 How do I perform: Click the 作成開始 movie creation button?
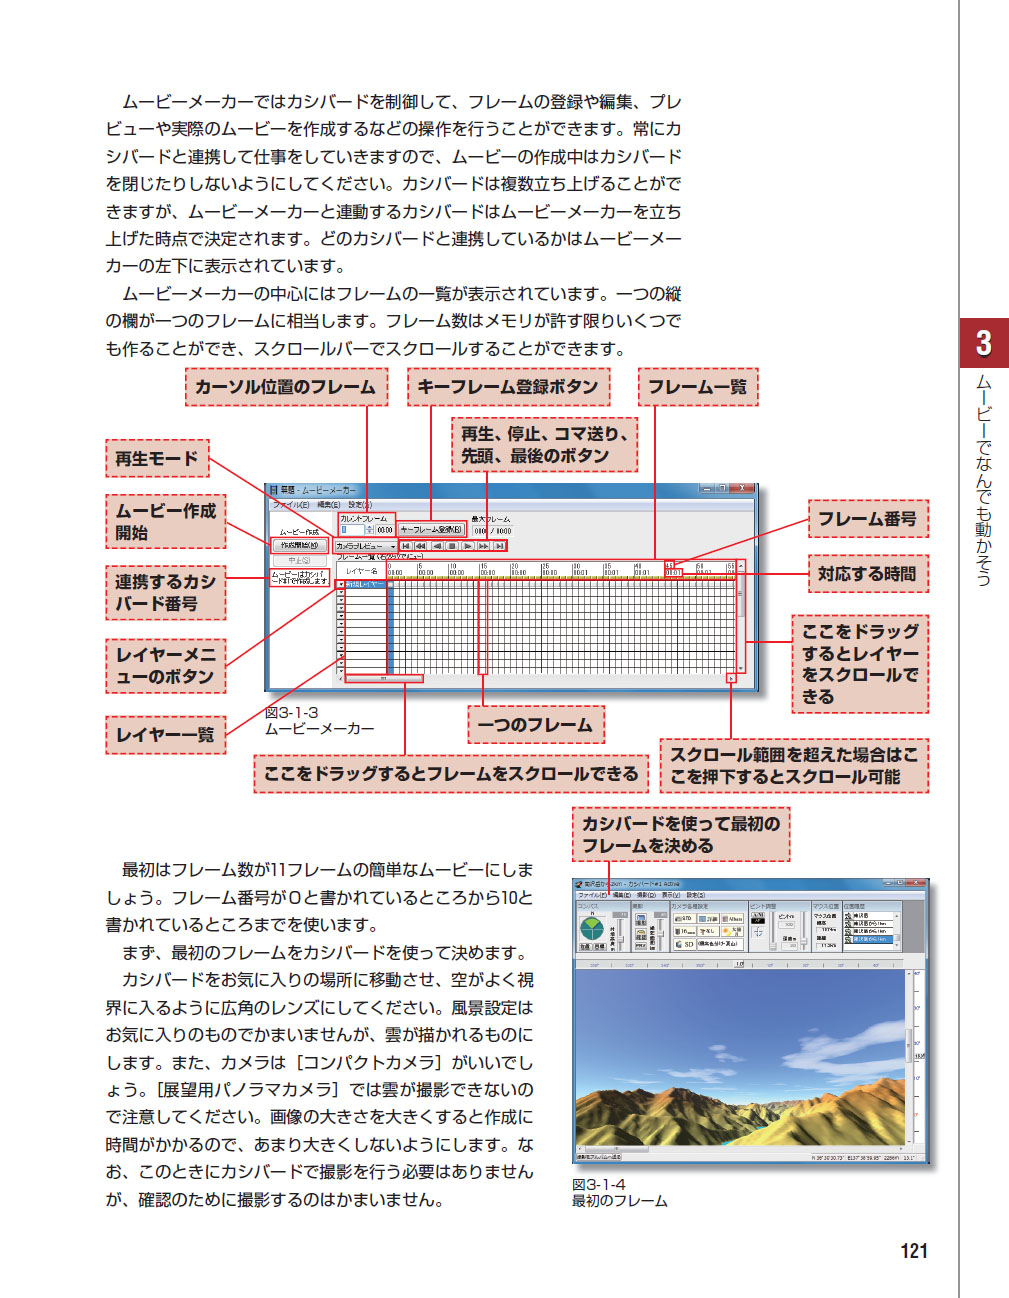tap(299, 546)
